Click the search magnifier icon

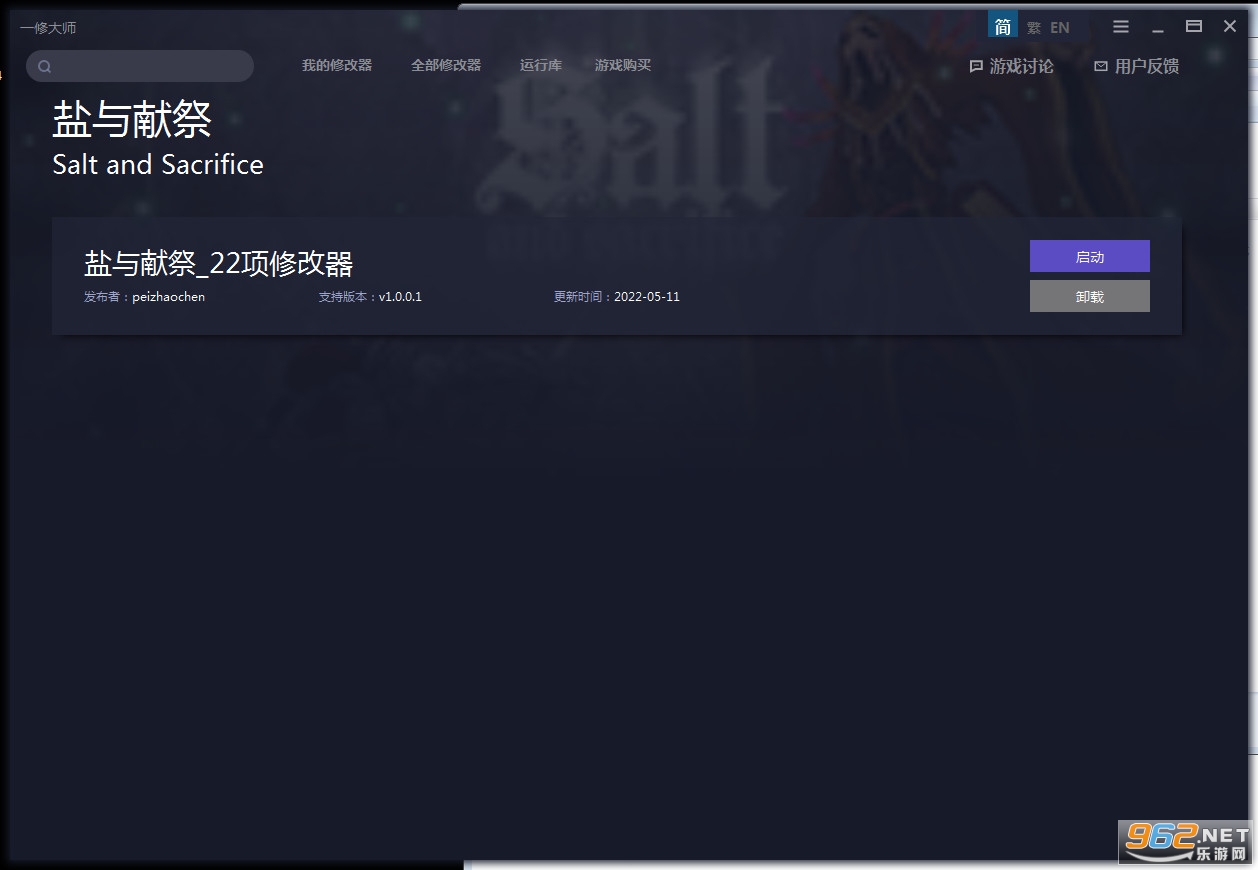click(44, 67)
